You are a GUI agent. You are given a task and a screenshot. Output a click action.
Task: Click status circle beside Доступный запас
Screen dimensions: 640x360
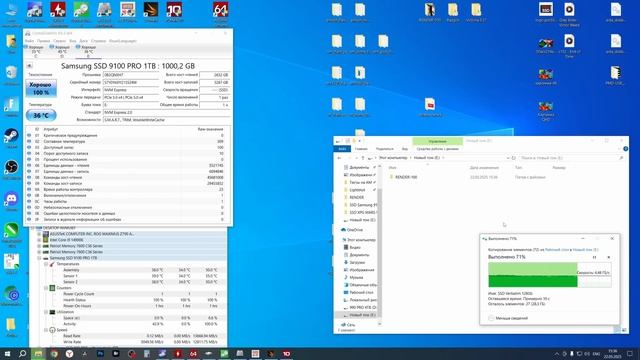[29, 147]
